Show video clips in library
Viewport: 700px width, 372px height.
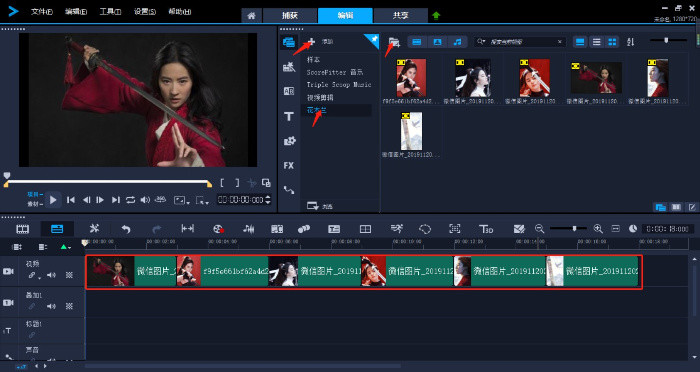[417, 42]
